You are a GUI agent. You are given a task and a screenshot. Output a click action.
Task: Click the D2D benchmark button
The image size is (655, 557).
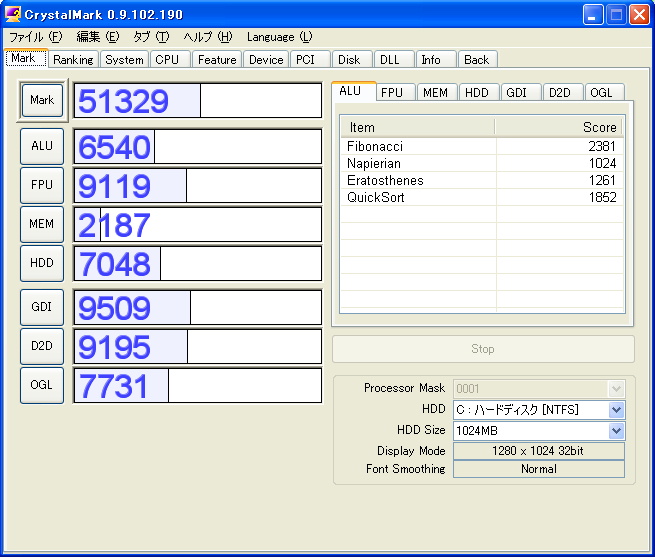point(42,346)
